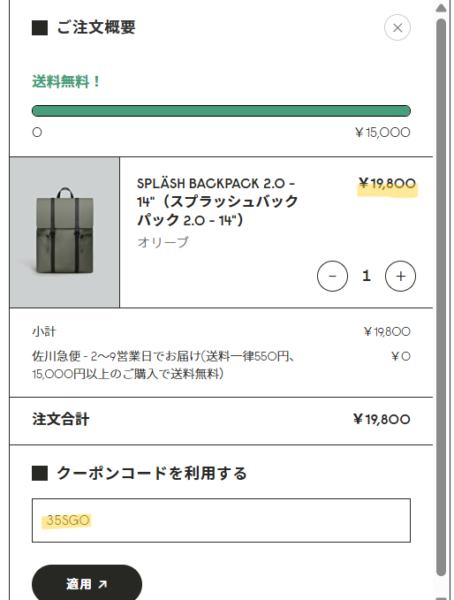454x600 pixels.
Task: Increase backpack quantity with plus button
Action: [400, 276]
